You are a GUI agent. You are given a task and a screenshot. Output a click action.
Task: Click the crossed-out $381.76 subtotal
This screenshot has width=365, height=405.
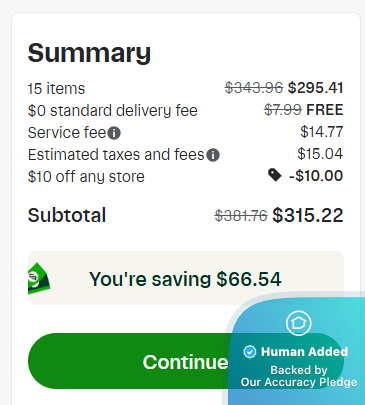[x=241, y=216]
